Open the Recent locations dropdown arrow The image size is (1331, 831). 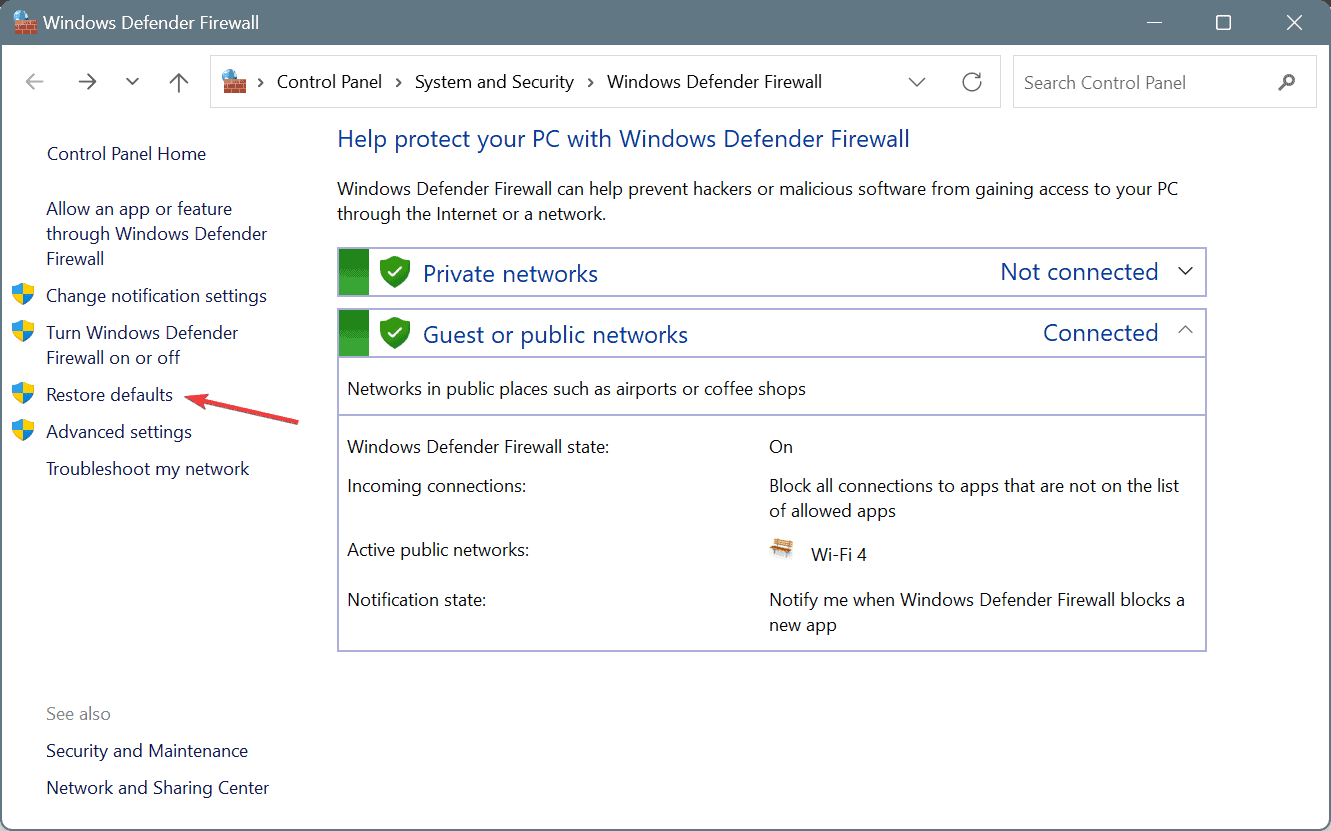[x=133, y=82]
